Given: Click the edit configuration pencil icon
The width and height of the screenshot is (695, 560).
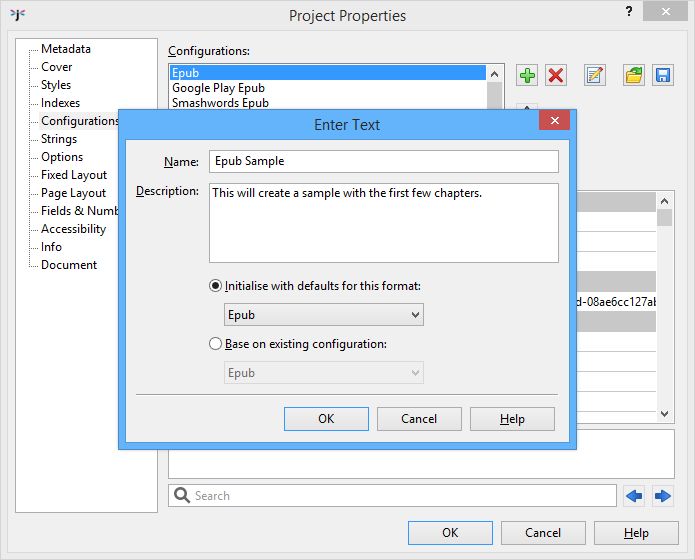Looking at the screenshot, I should [595, 75].
